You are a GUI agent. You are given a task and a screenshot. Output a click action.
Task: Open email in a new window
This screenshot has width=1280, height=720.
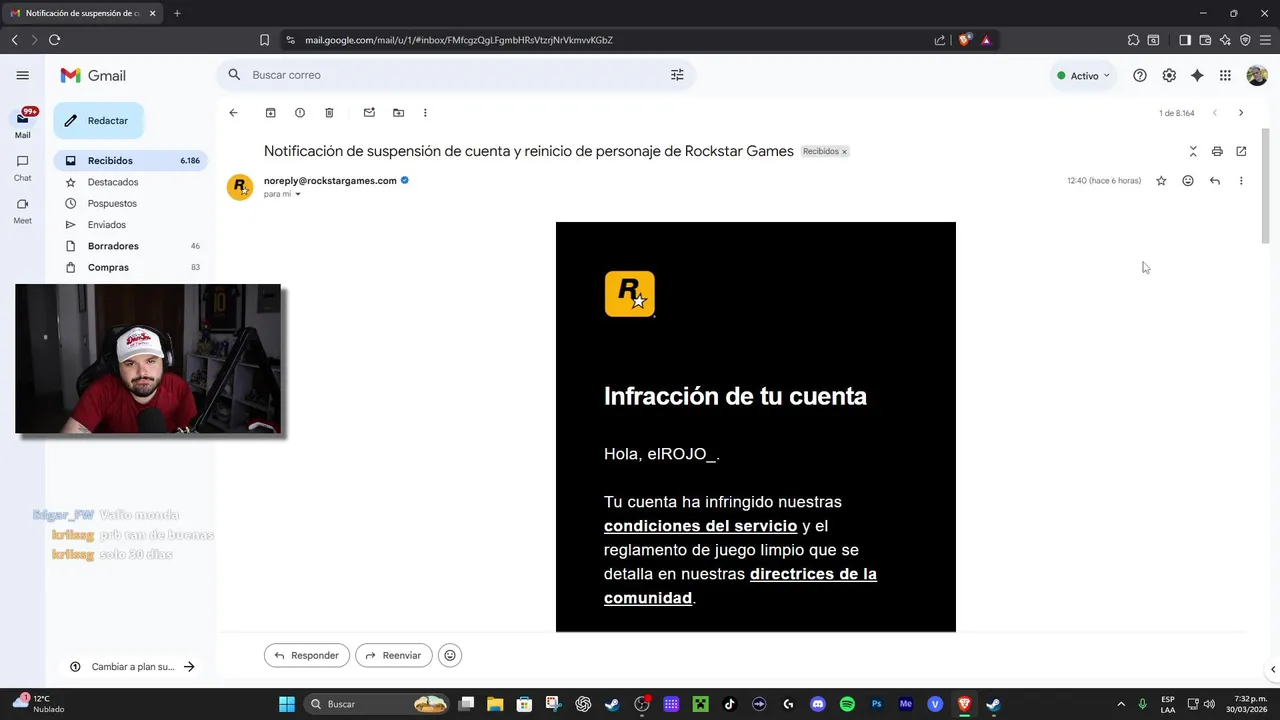click(1241, 152)
